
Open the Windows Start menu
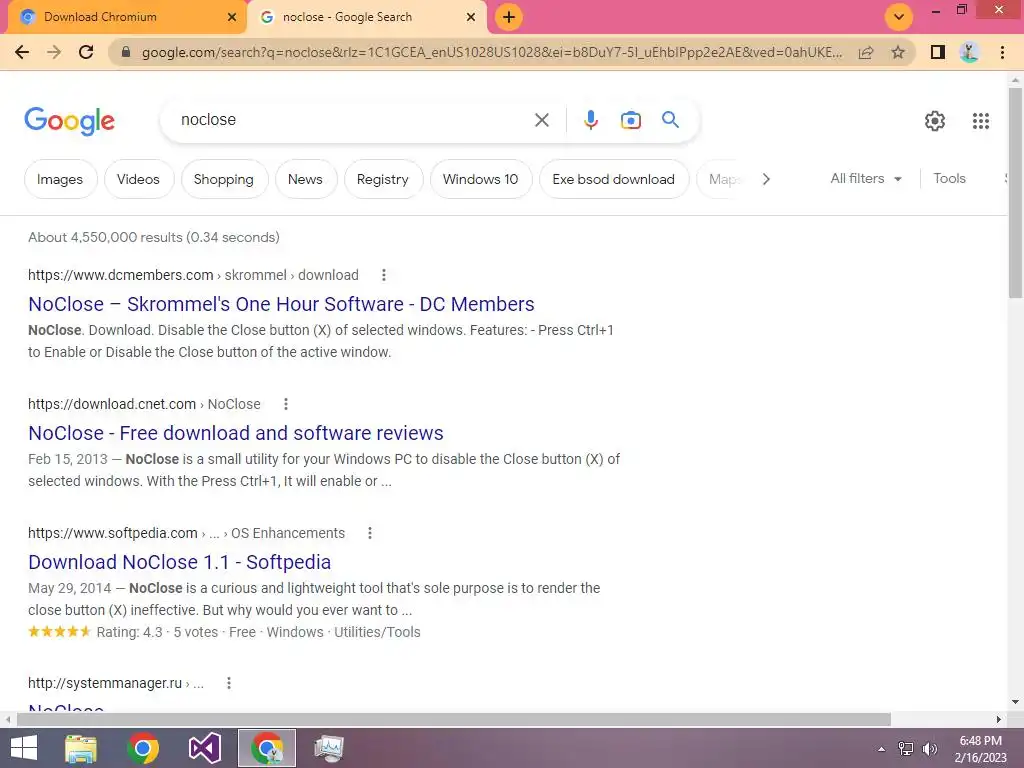pos(24,748)
